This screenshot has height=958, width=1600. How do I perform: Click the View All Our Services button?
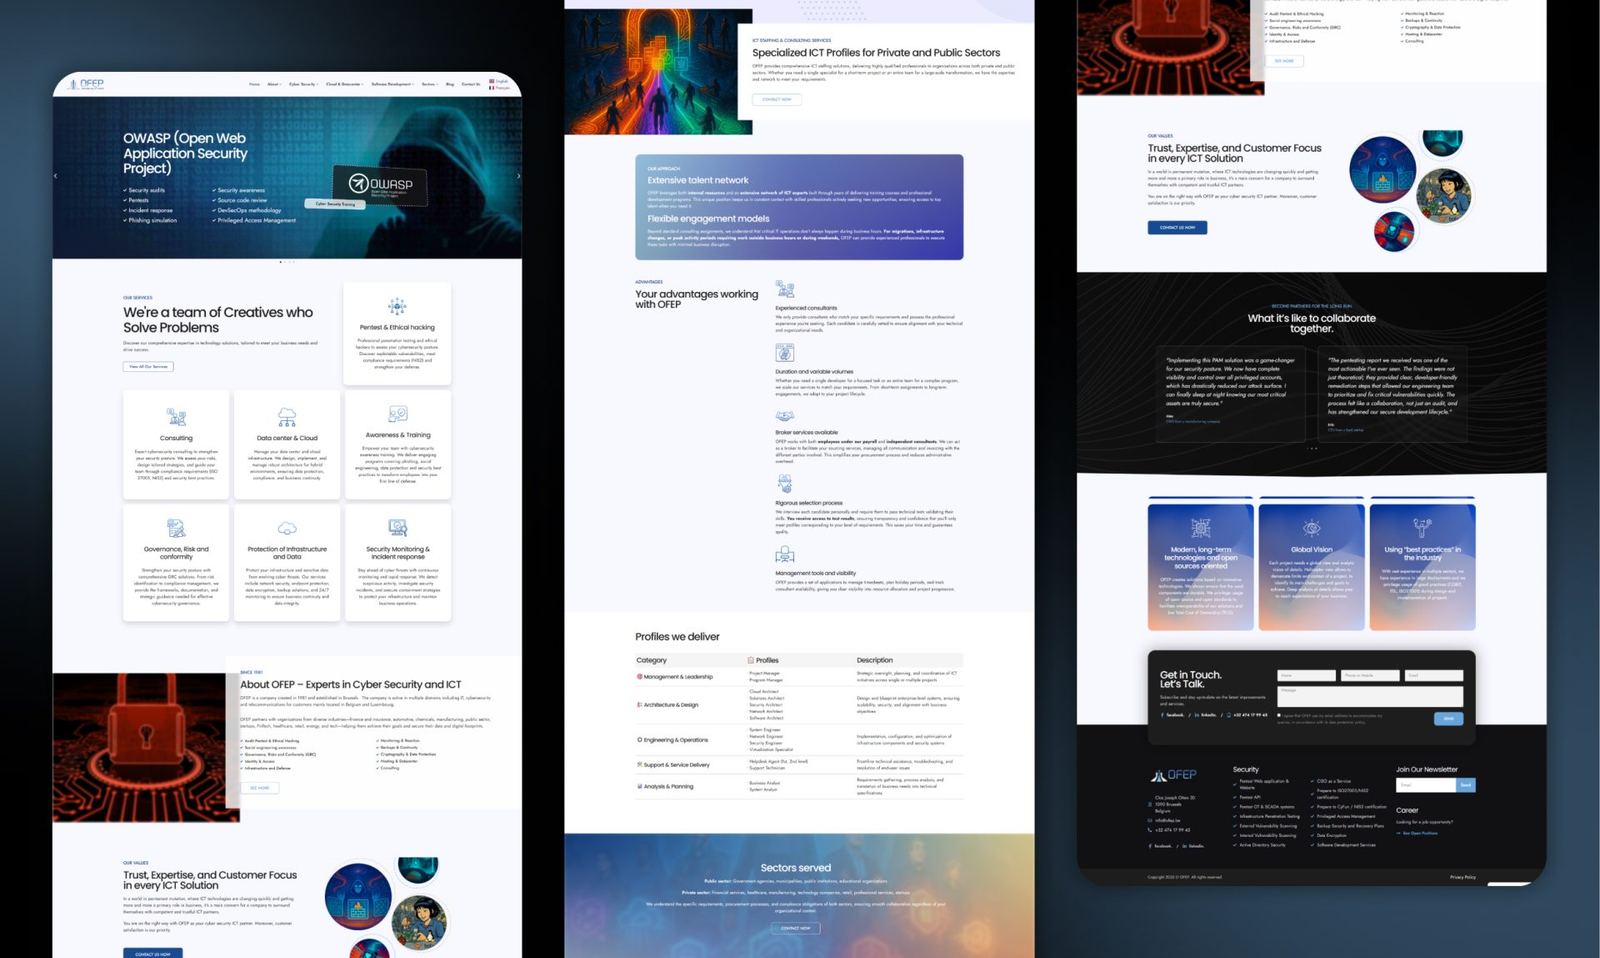pos(148,367)
